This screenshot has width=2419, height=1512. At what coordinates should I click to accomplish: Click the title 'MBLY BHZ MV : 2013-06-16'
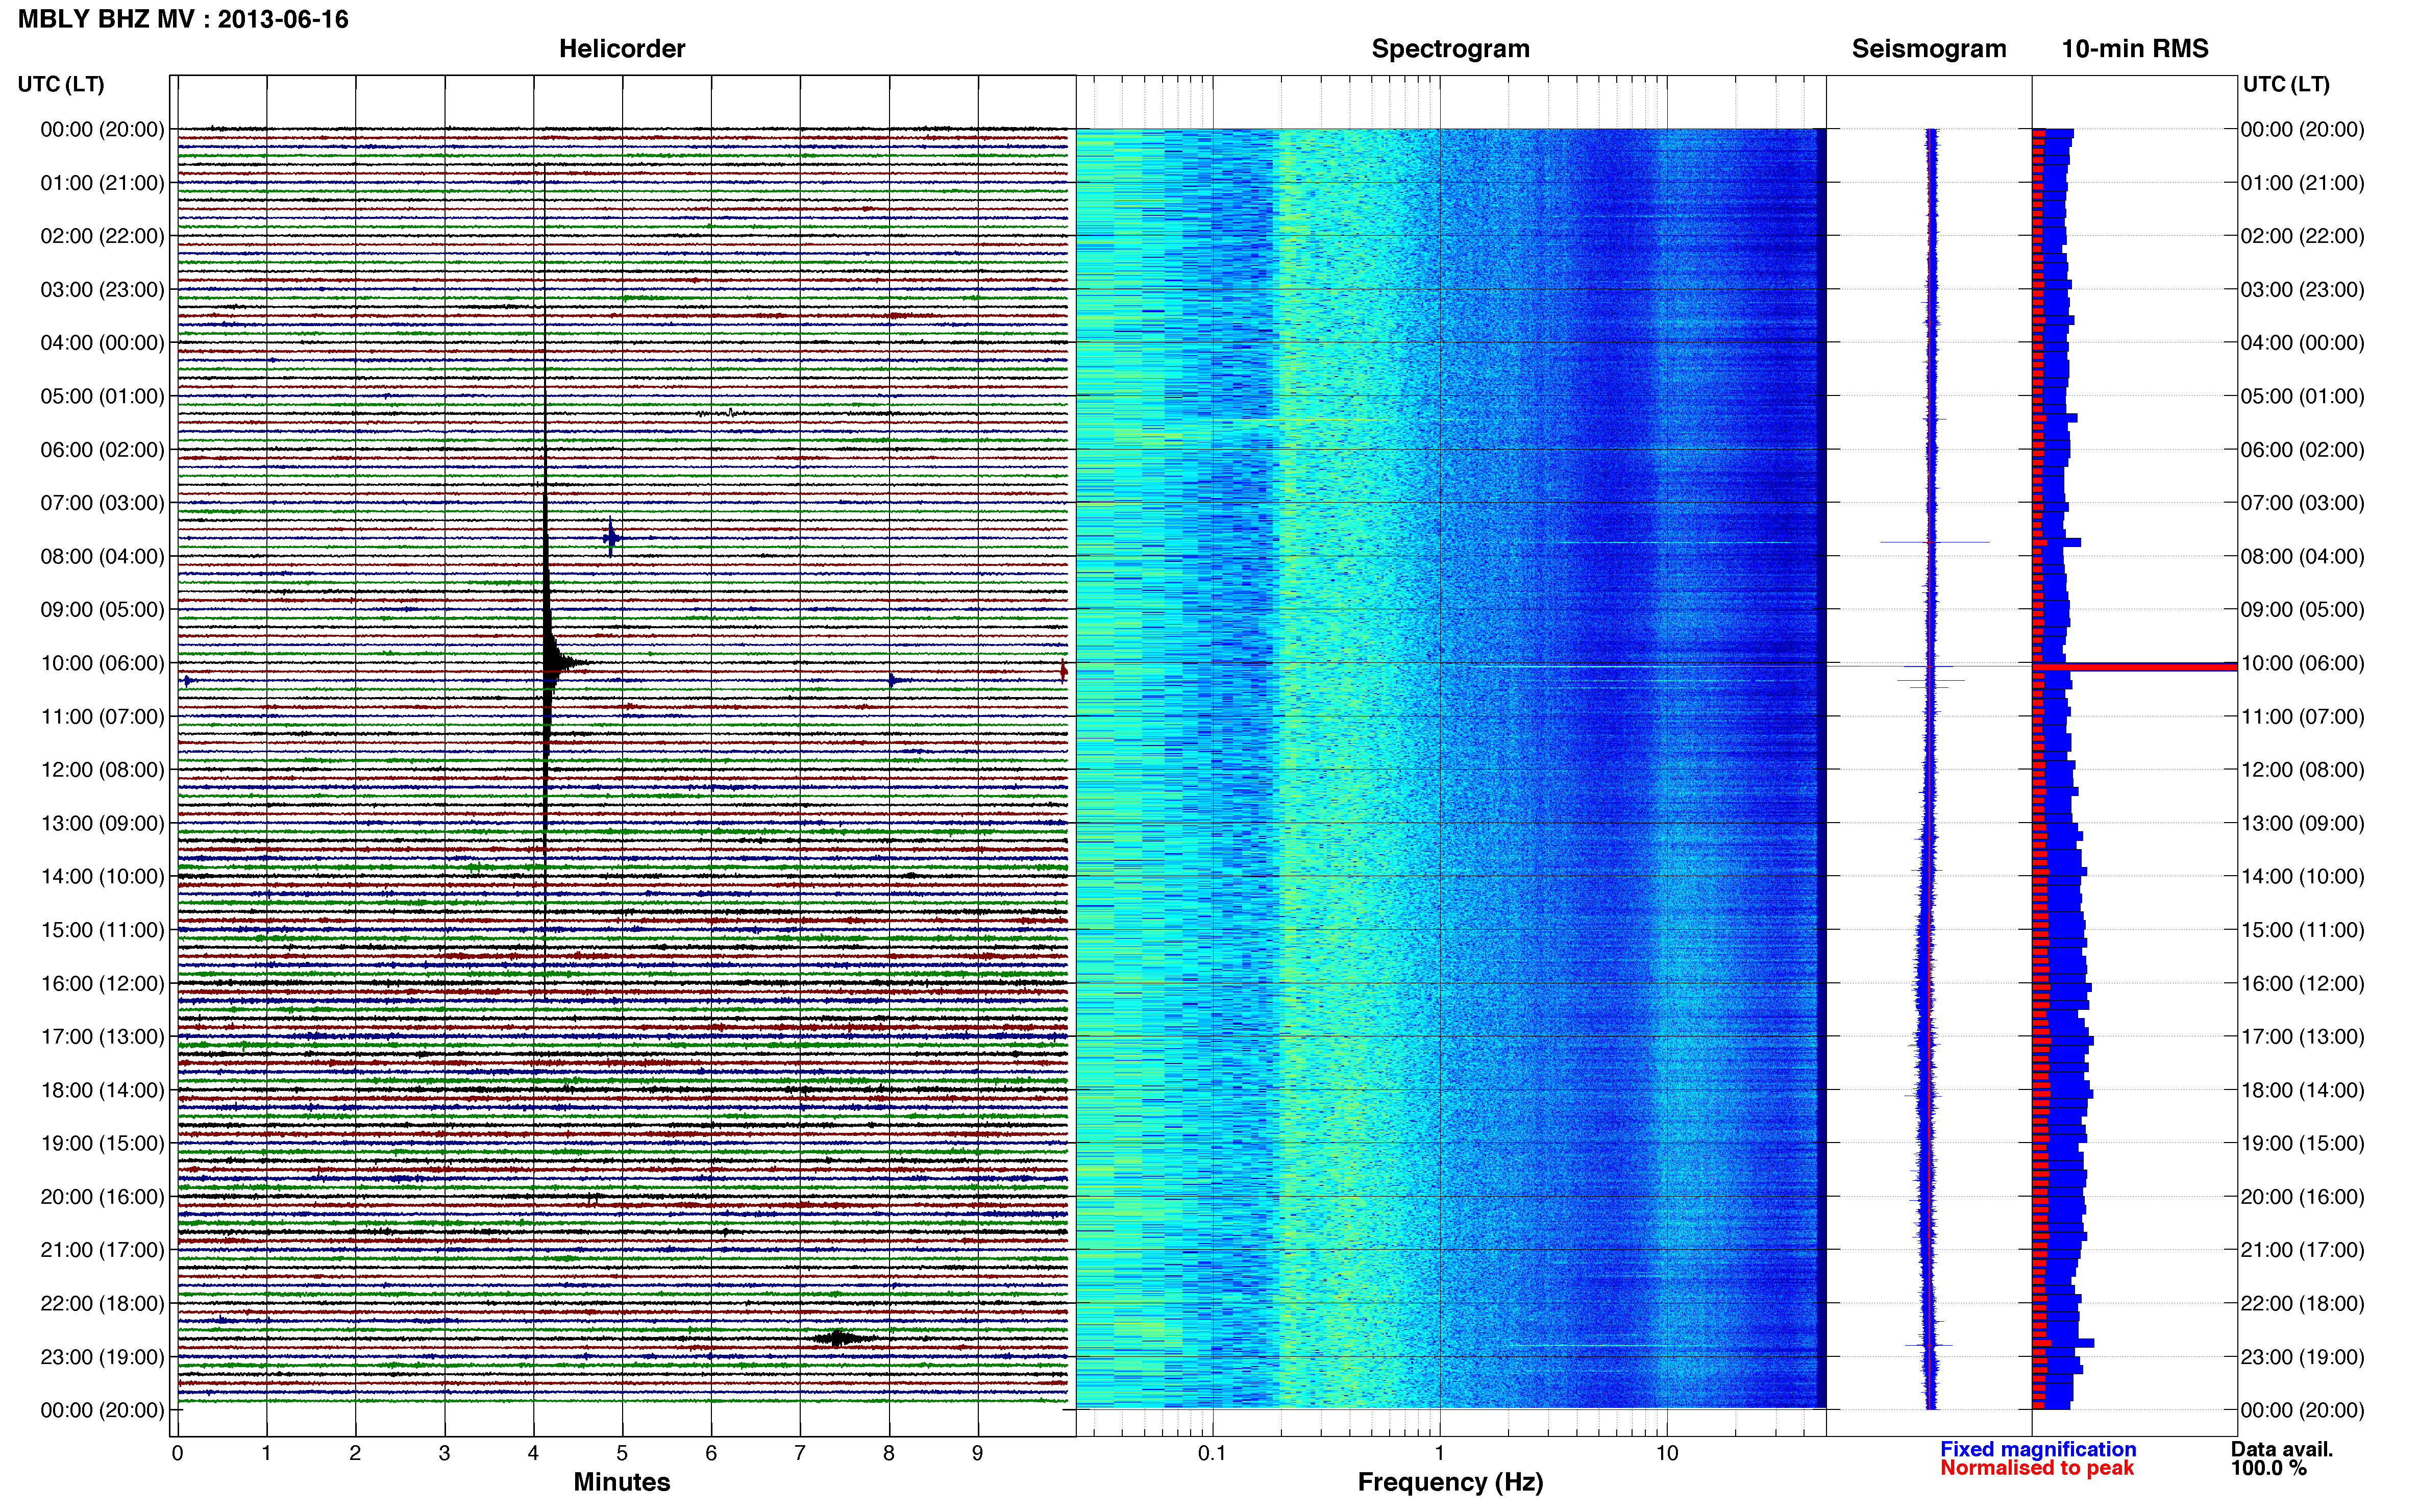[183, 19]
